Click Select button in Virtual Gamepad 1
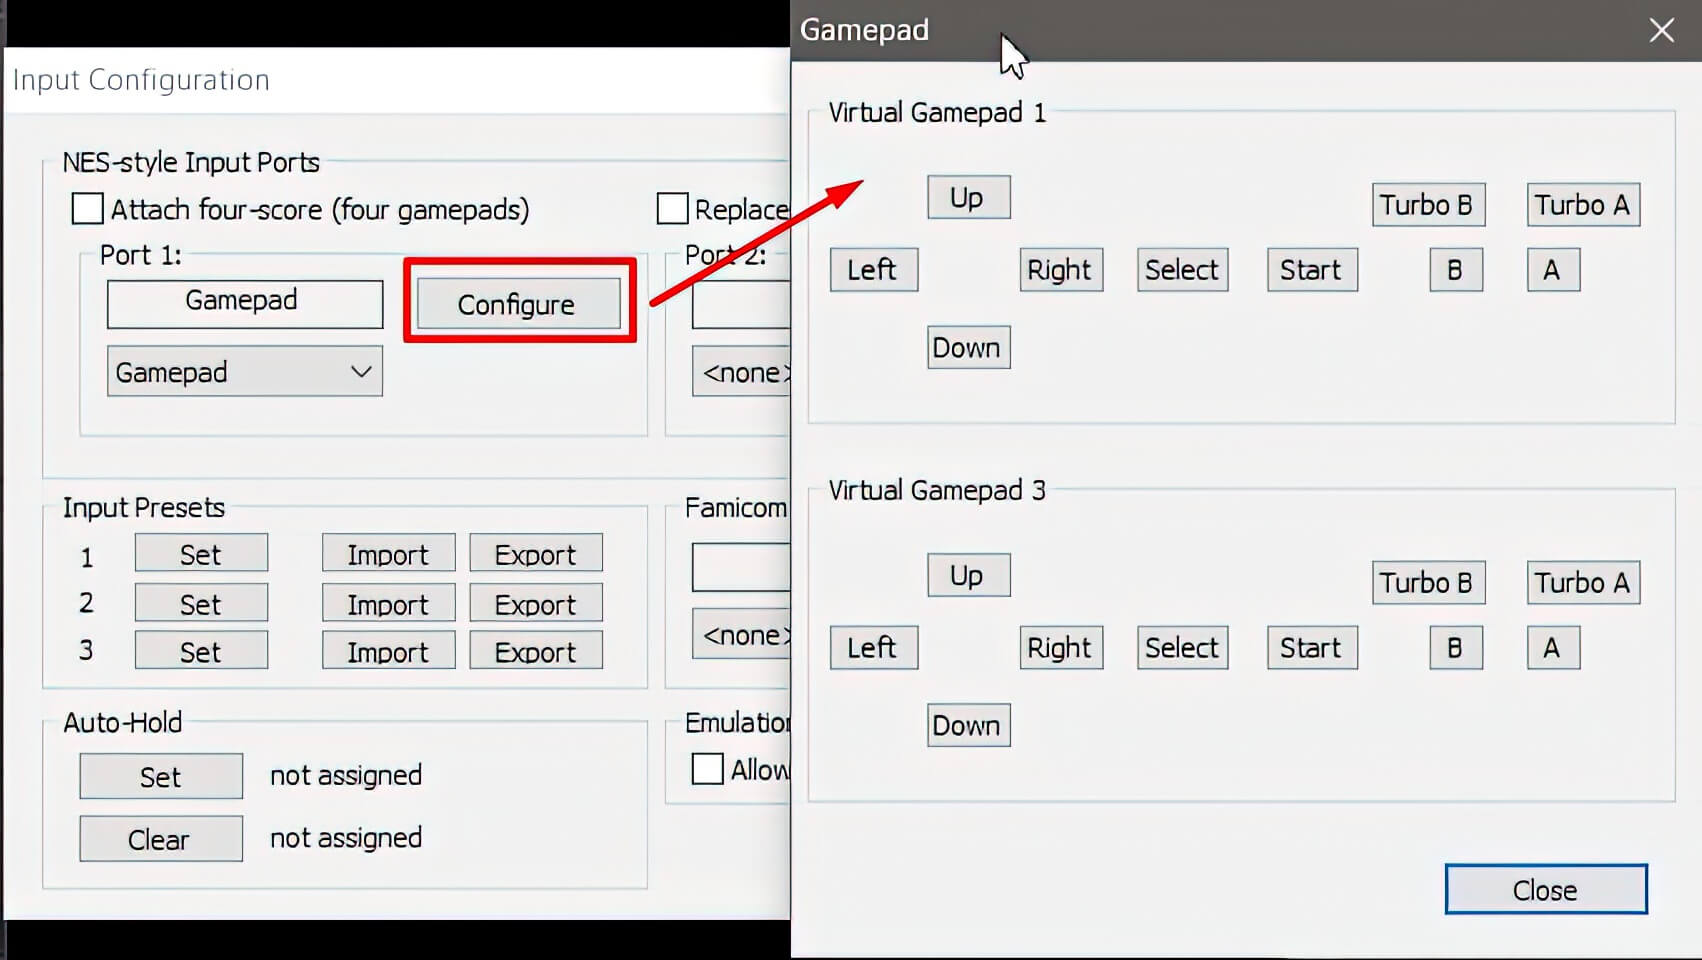Screen dimensions: 1702x960 coord(1182,270)
